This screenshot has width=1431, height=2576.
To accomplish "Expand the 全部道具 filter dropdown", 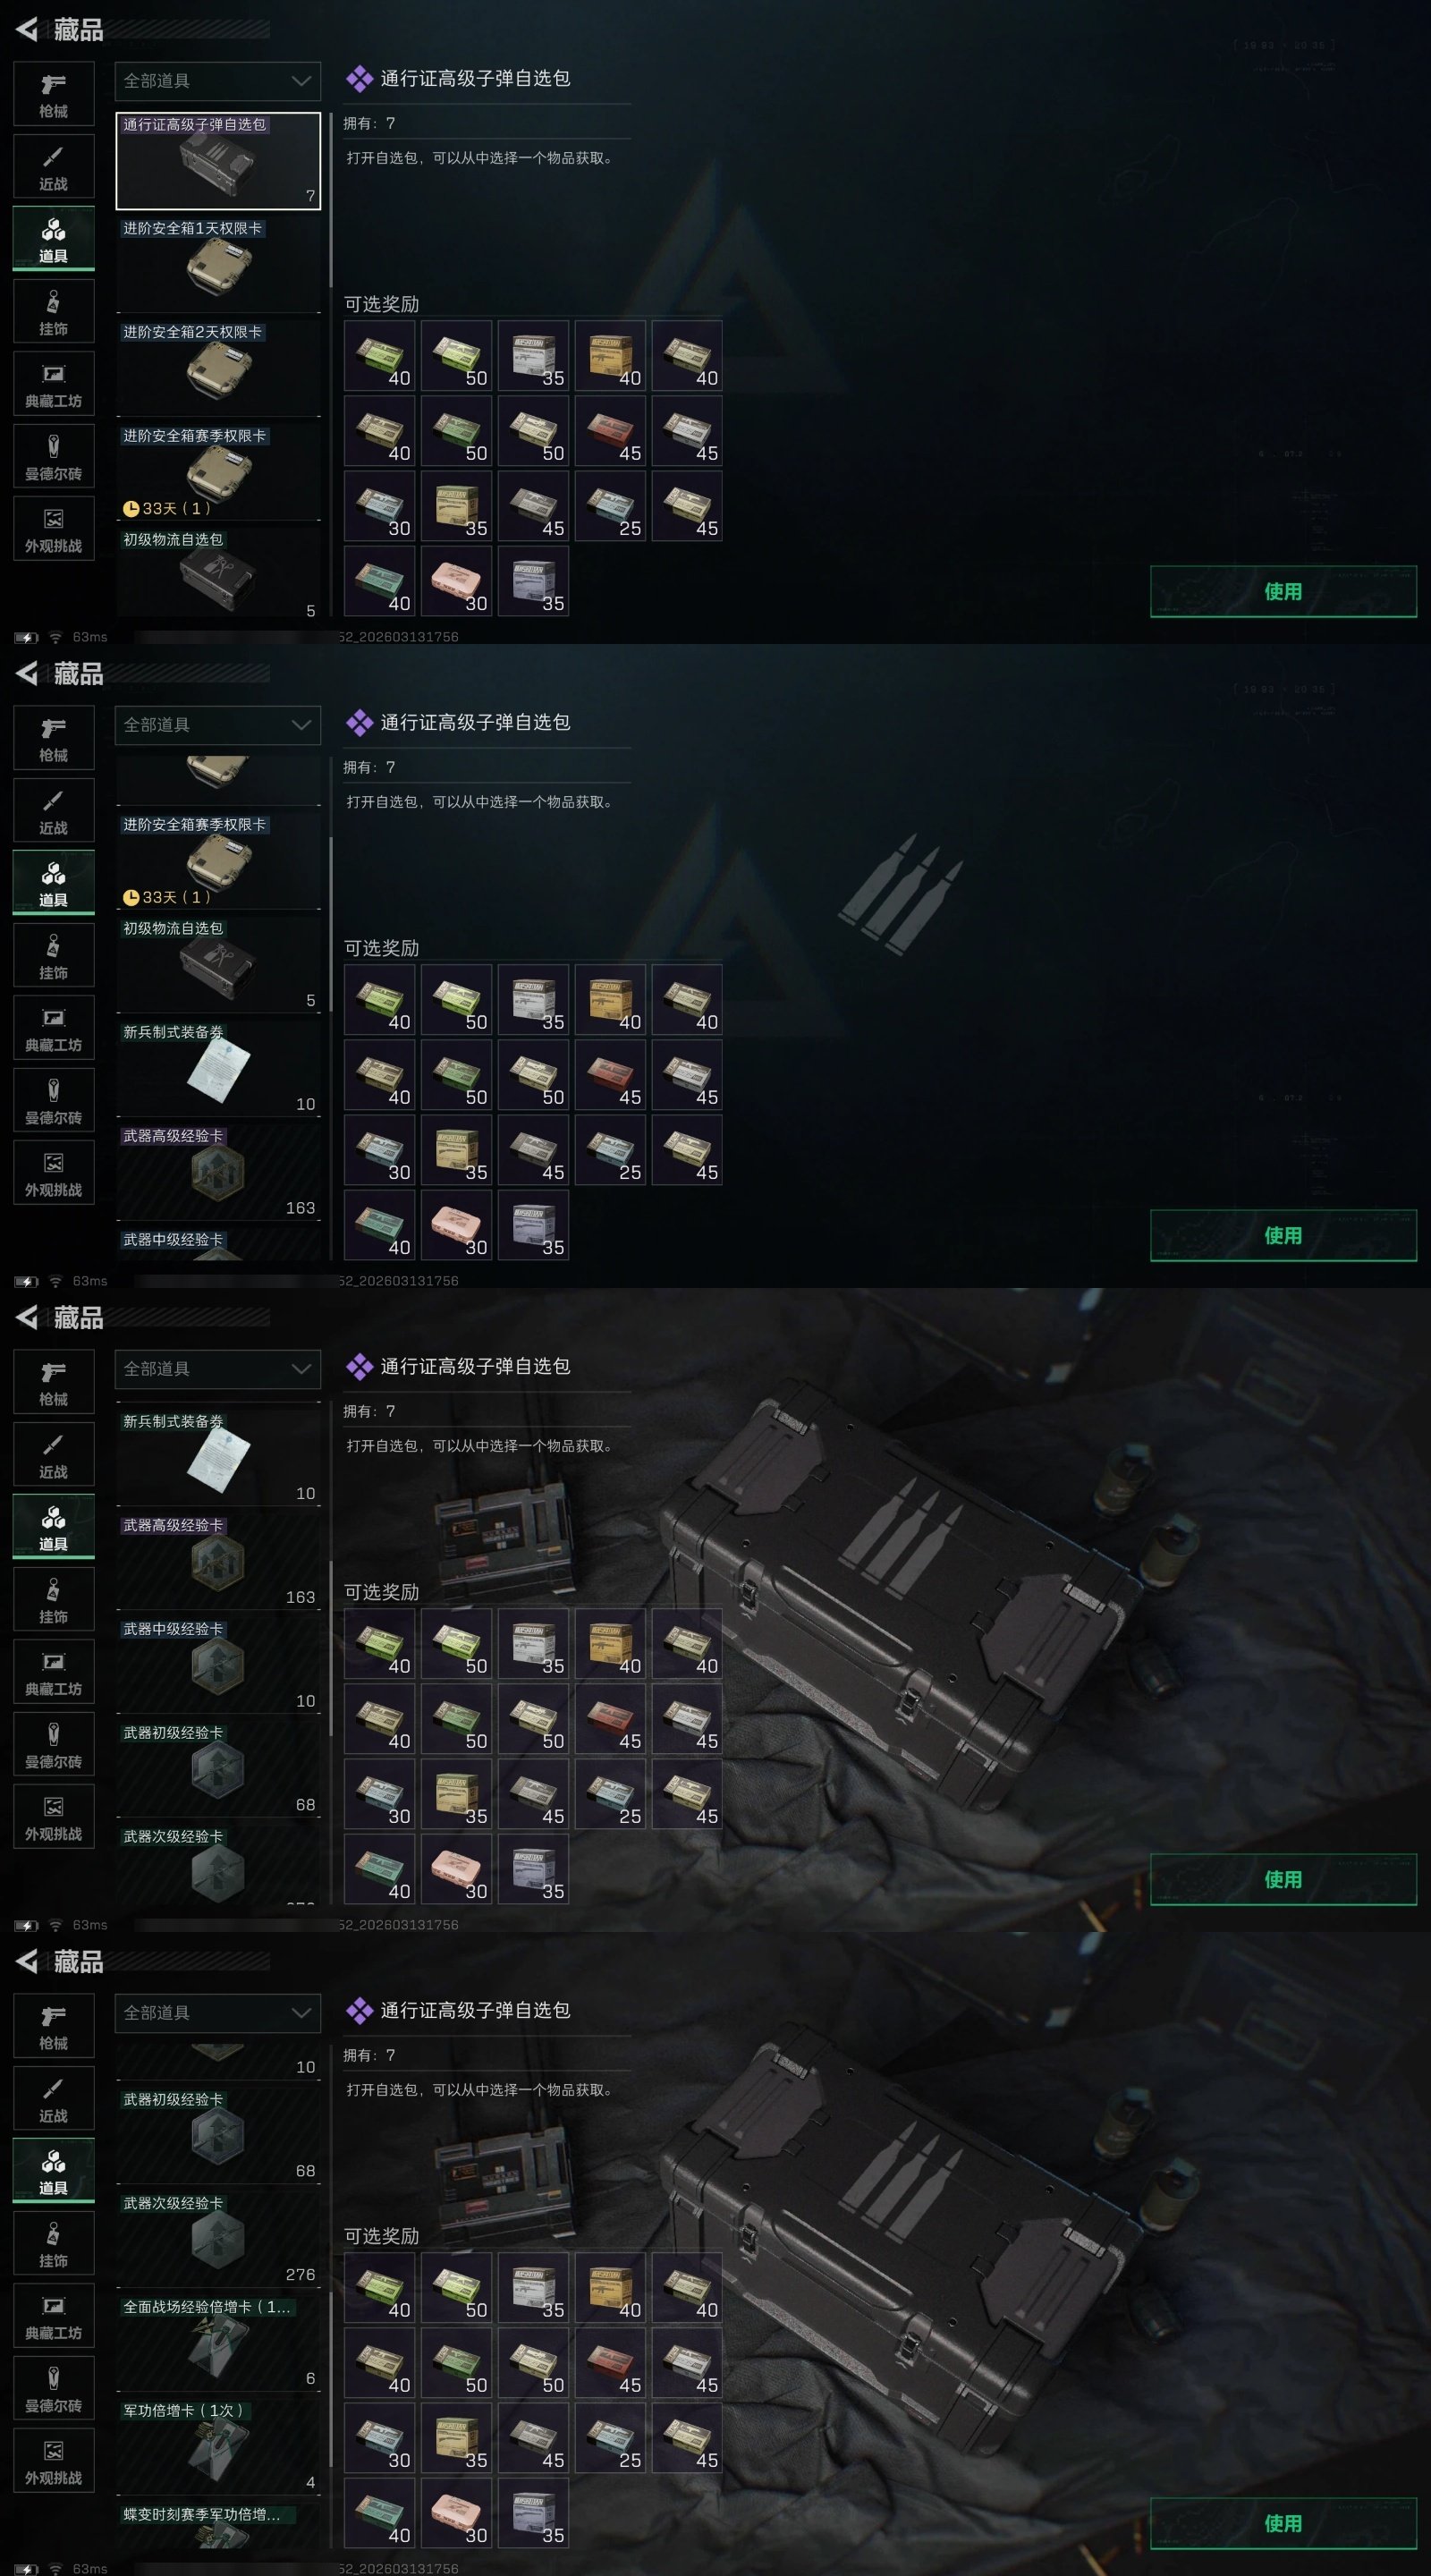I will [x=218, y=81].
